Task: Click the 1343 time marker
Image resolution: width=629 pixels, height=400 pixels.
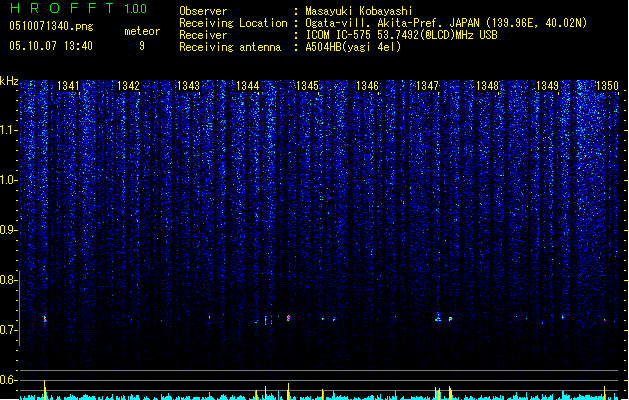Action: point(188,86)
